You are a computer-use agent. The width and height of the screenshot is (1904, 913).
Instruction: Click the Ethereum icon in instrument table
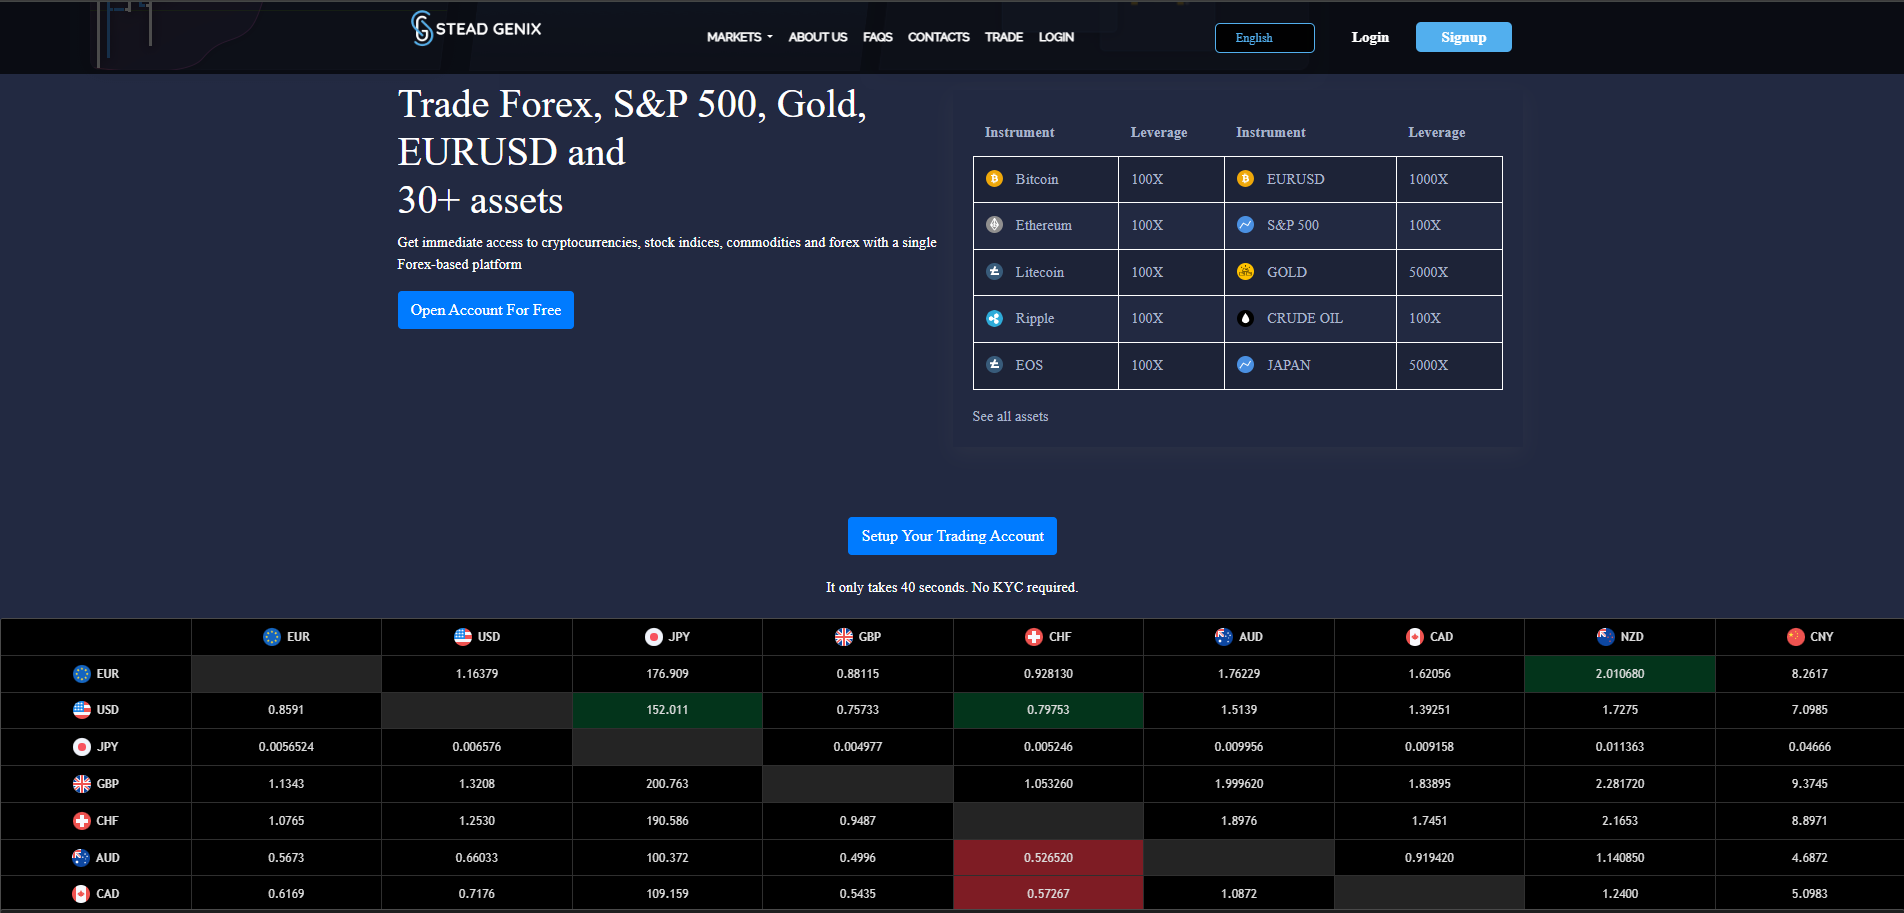point(994,225)
